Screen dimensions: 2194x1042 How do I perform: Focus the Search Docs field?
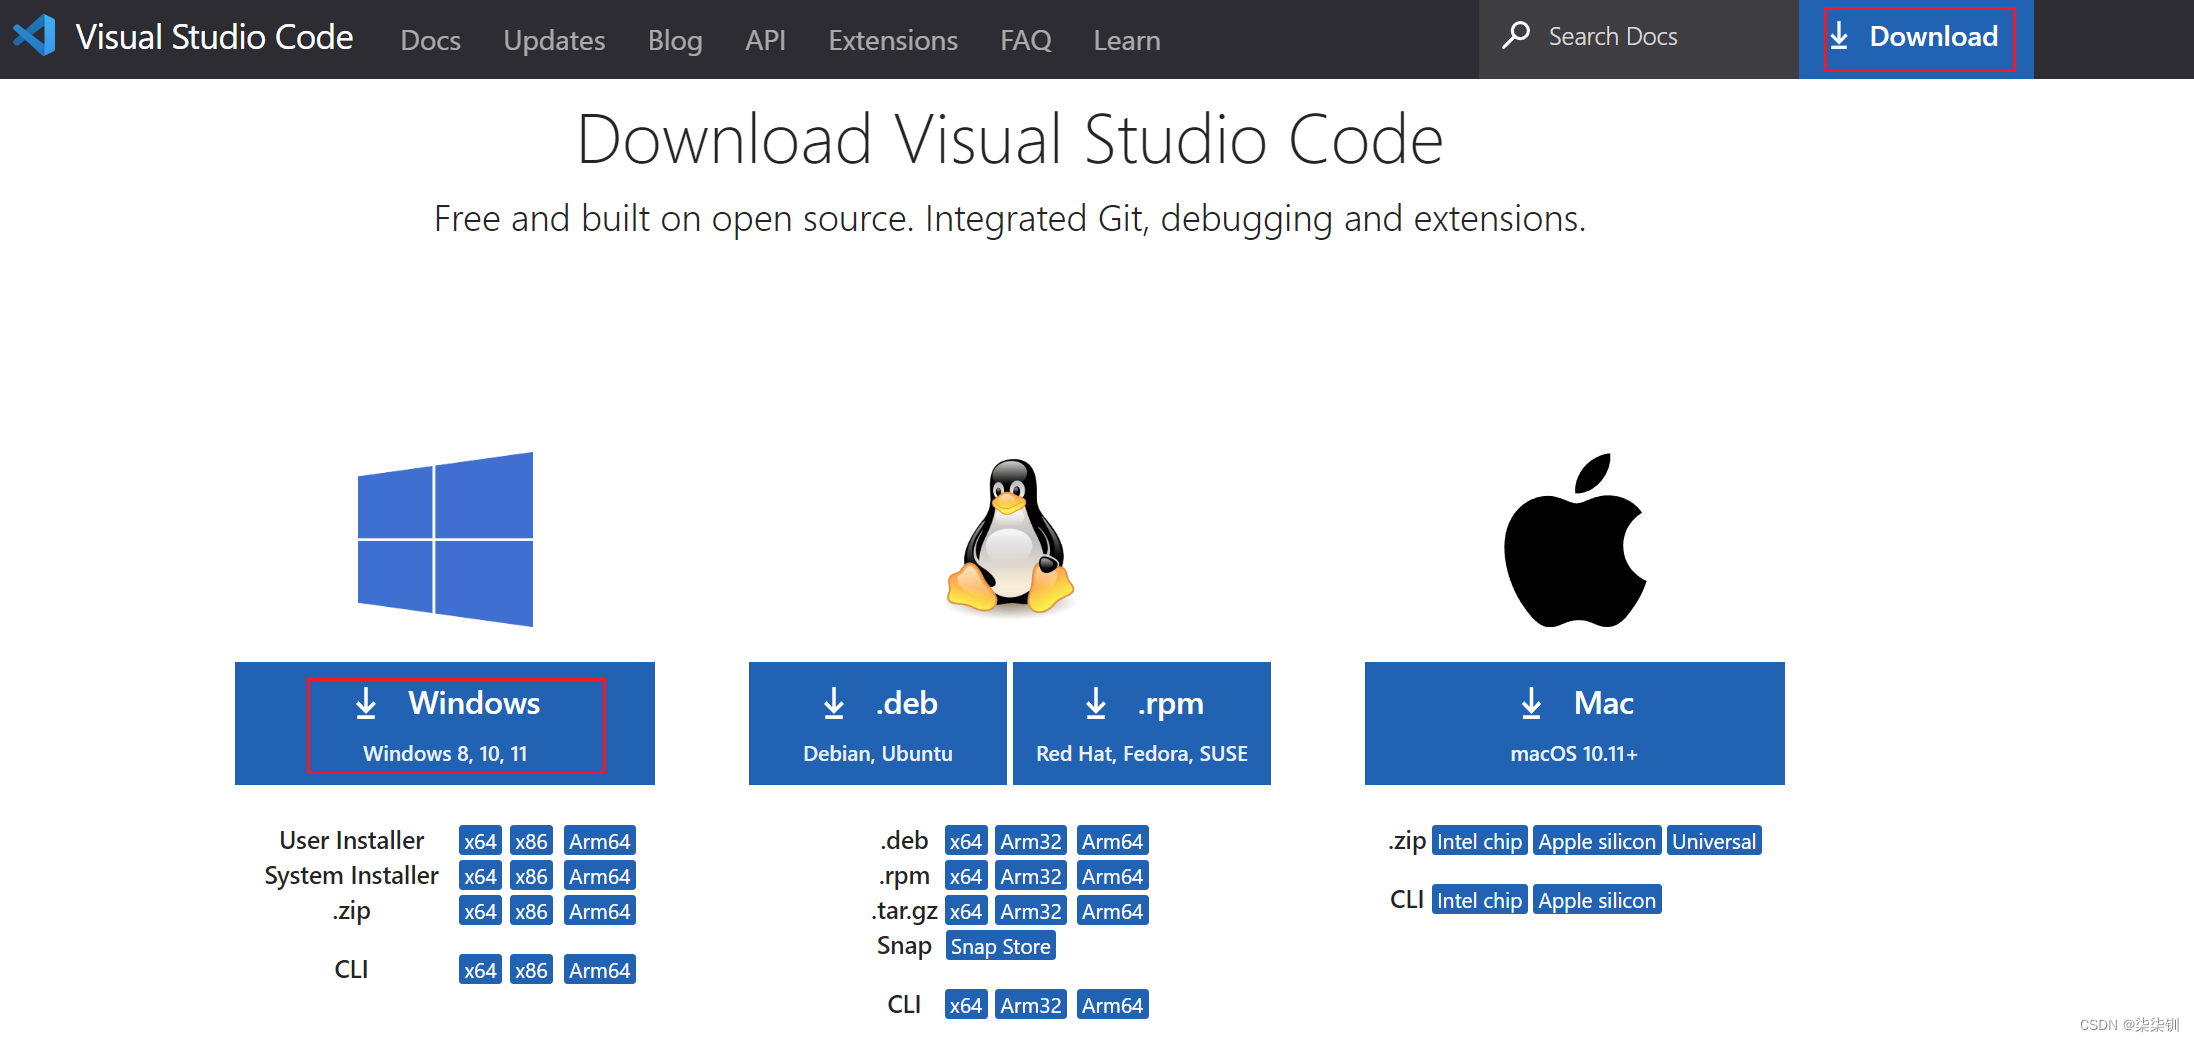pyautogui.click(x=1638, y=38)
